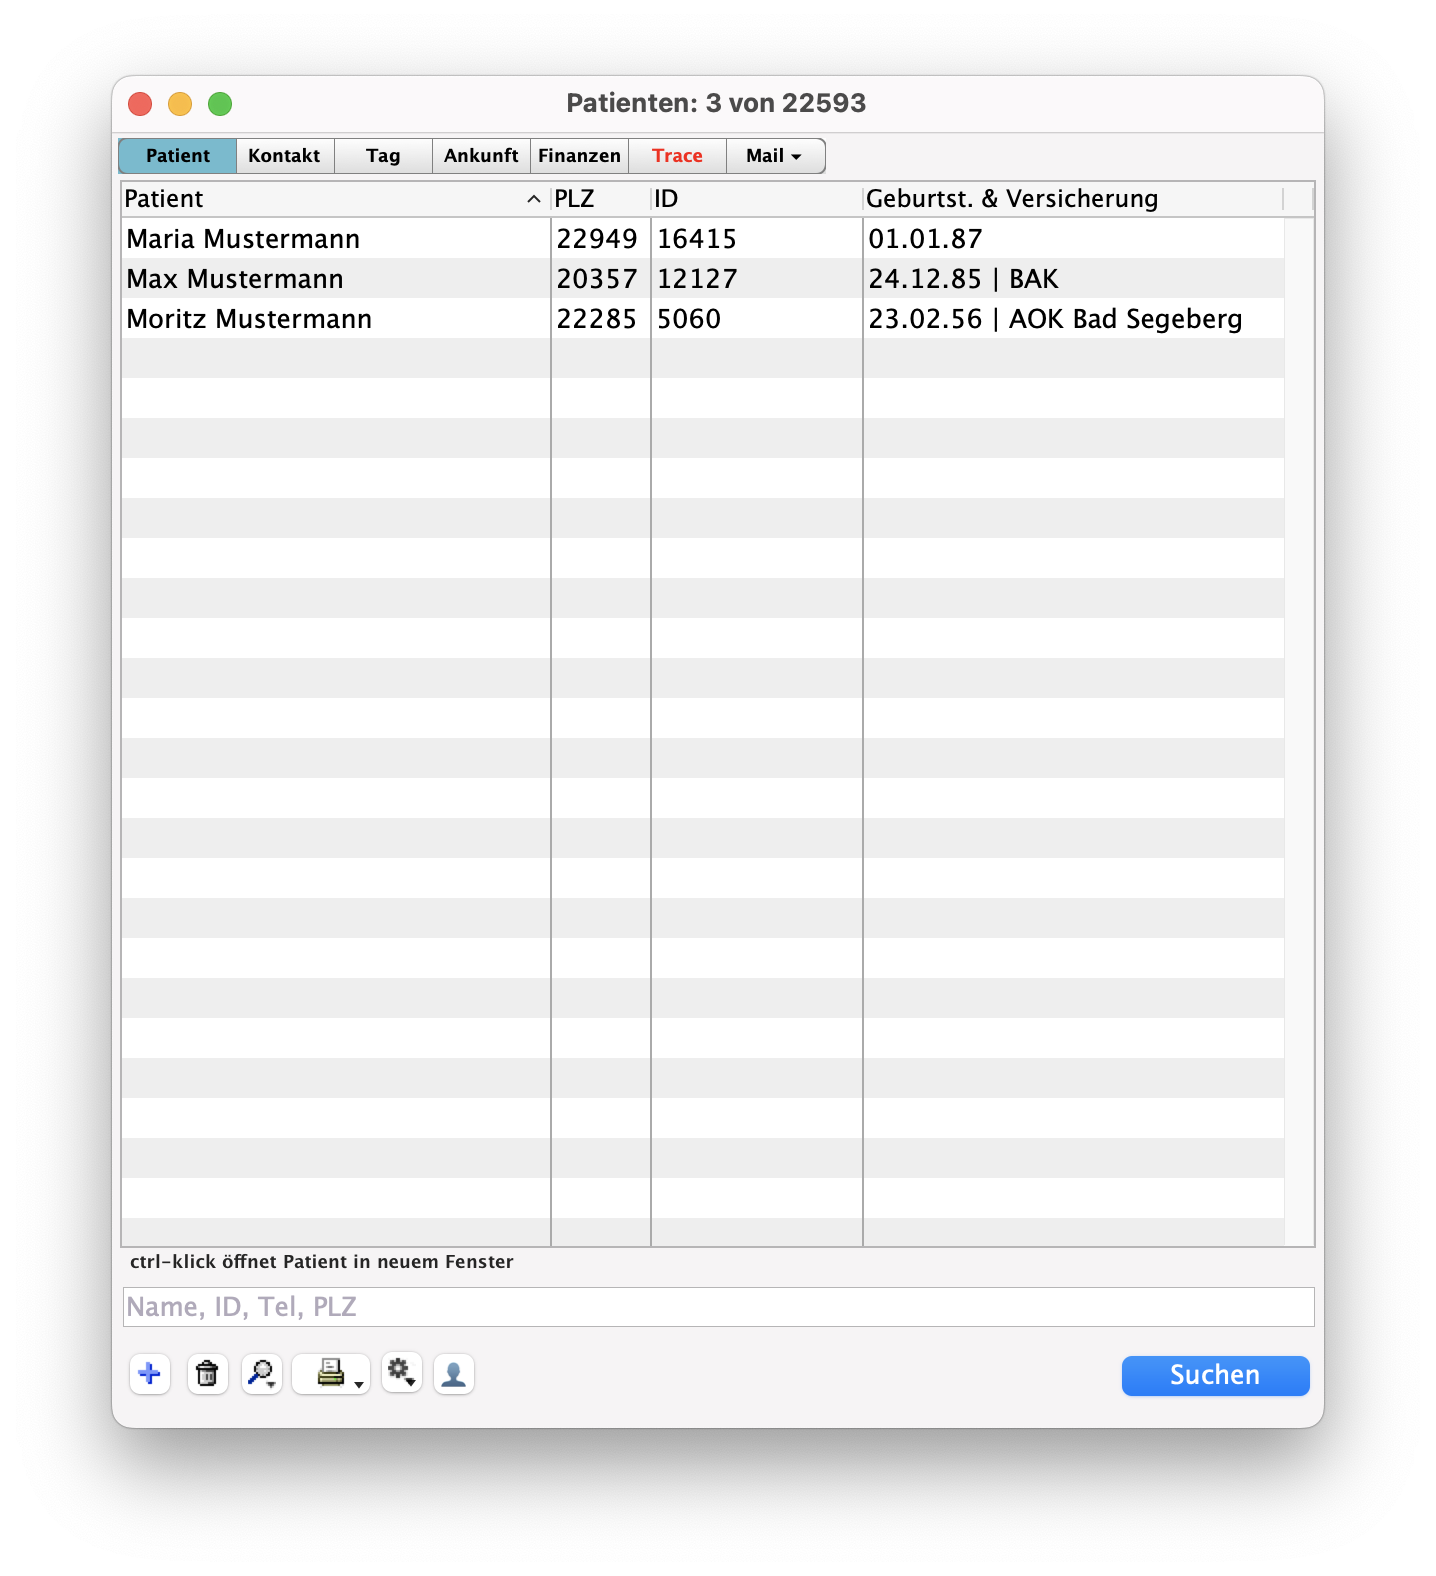Viewport: 1436px width, 1576px height.
Task: Switch to the Kontakt tab
Action: pyautogui.click(x=284, y=156)
